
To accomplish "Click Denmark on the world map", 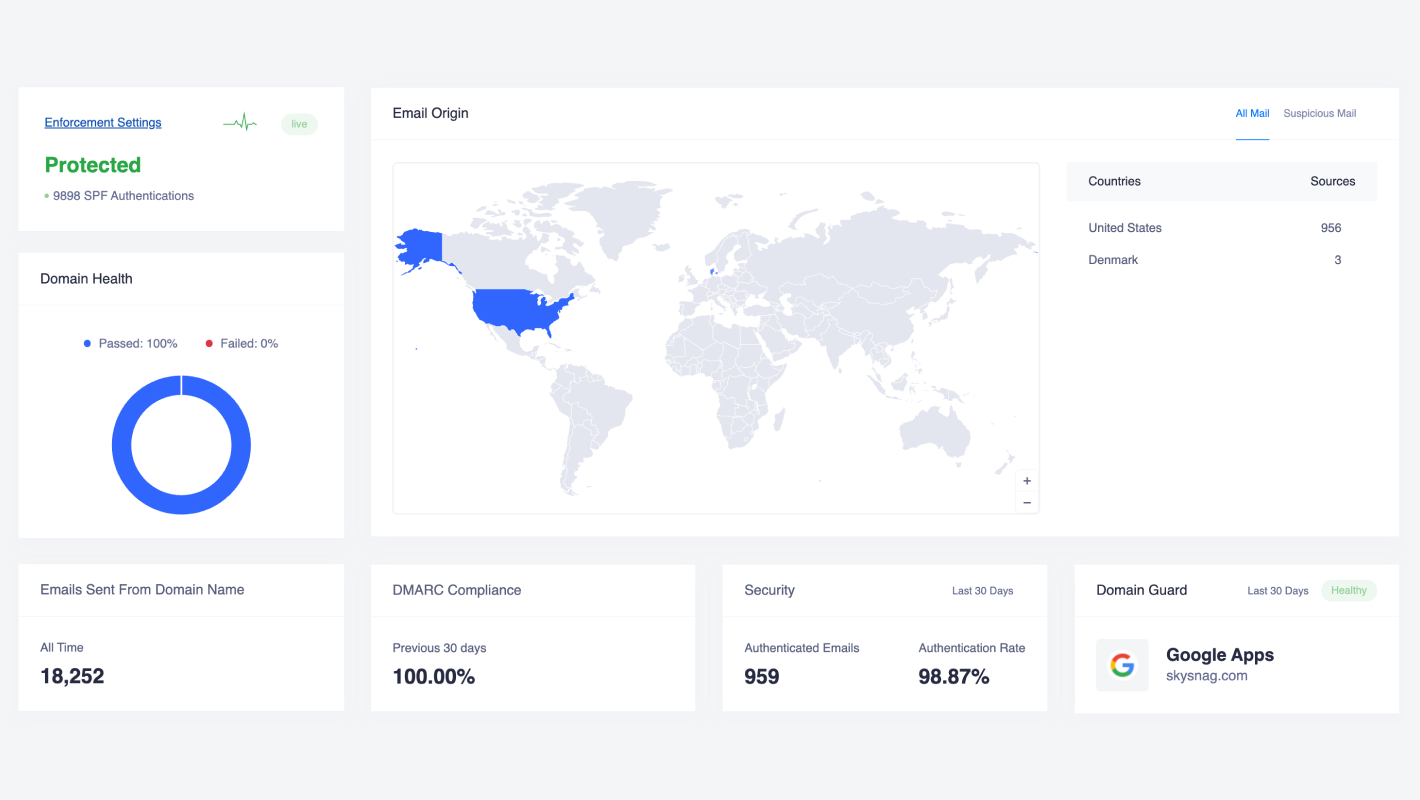I will 712,271.
